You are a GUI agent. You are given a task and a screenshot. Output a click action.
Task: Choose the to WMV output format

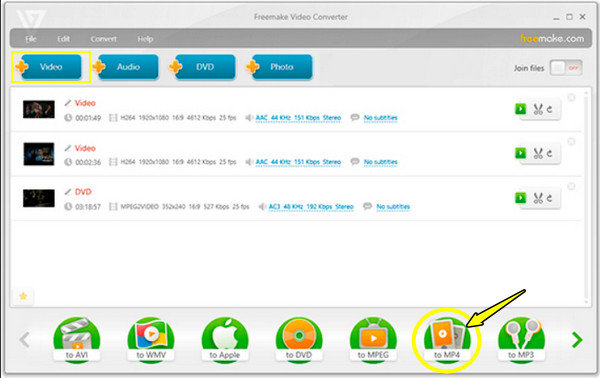[151, 339]
